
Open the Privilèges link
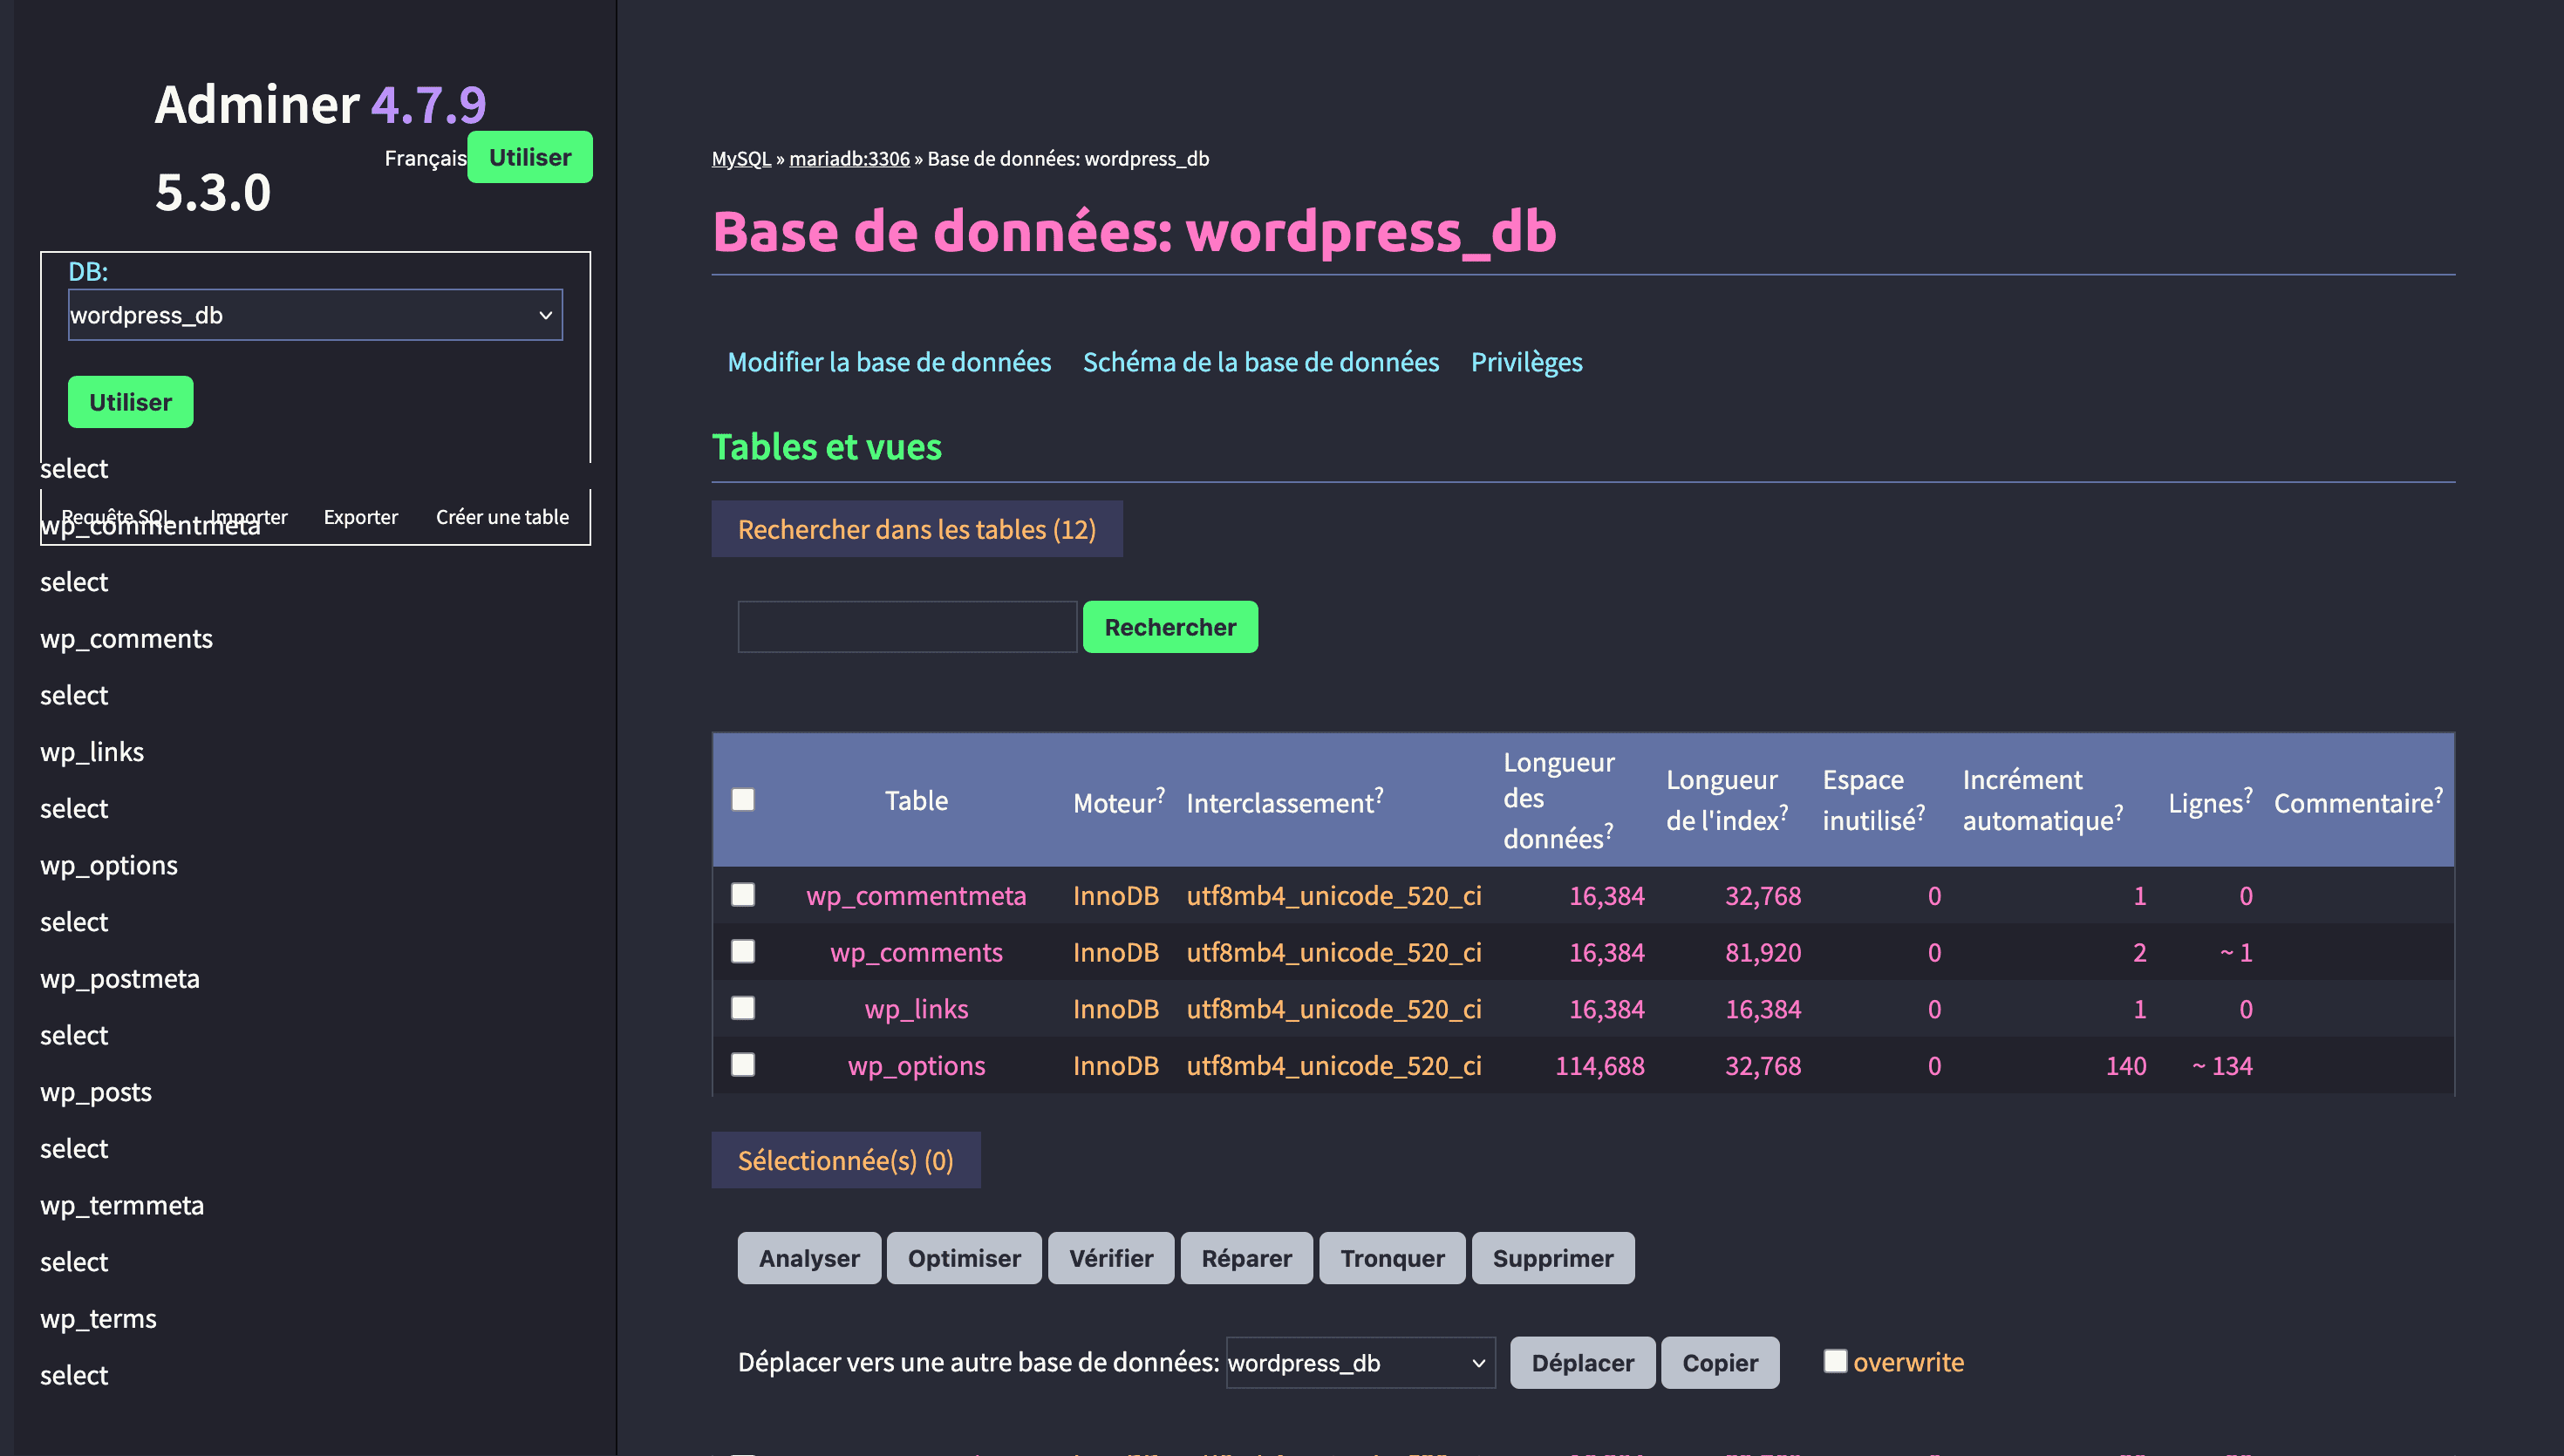click(x=1526, y=362)
